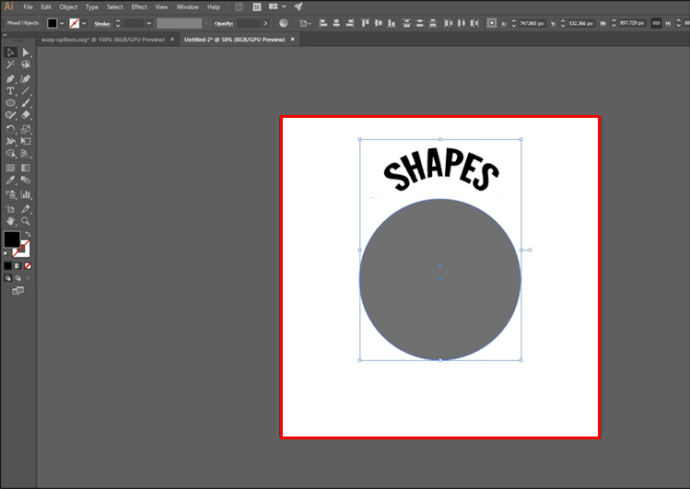Viewport: 690px width, 489px height.
Task: Open the Object menu
Action: (68, 7)
